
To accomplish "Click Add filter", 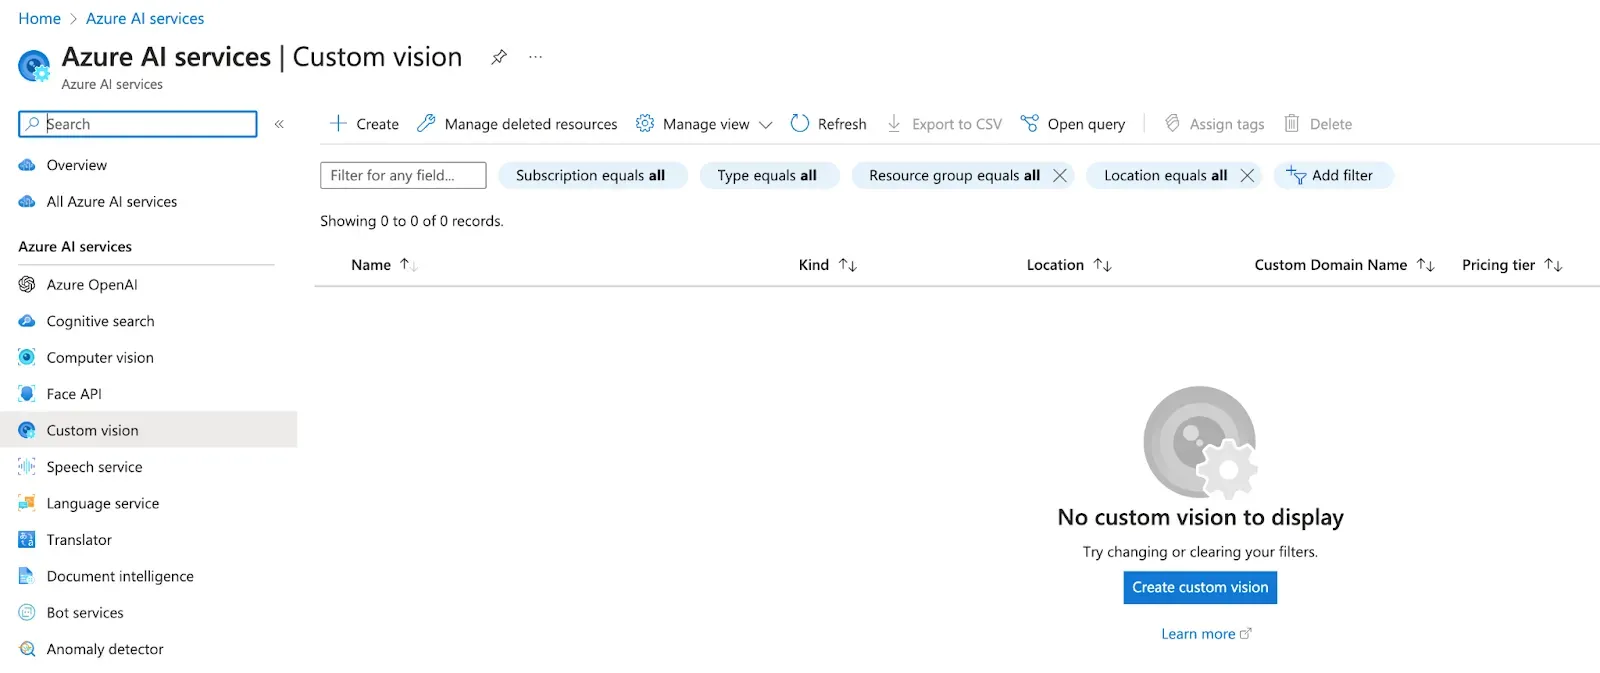I will (1333, 175).
